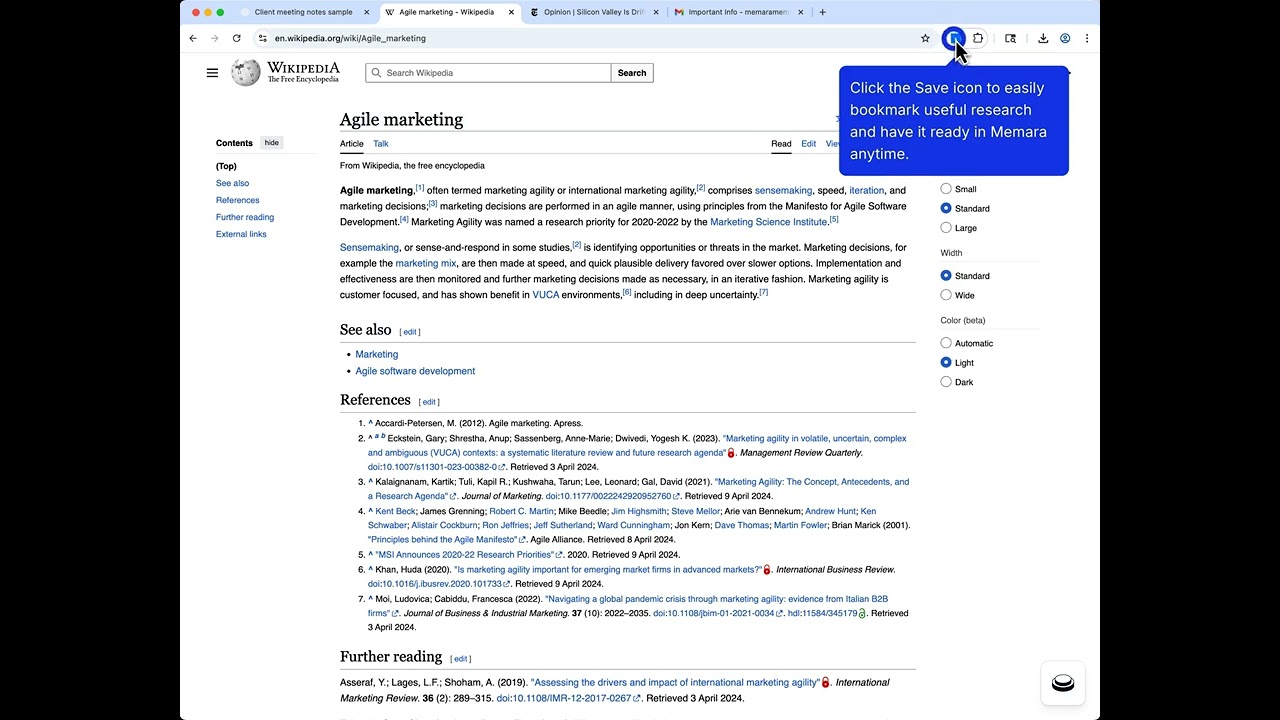
Task: Select the Standard text size radio button
Action: 946,208
